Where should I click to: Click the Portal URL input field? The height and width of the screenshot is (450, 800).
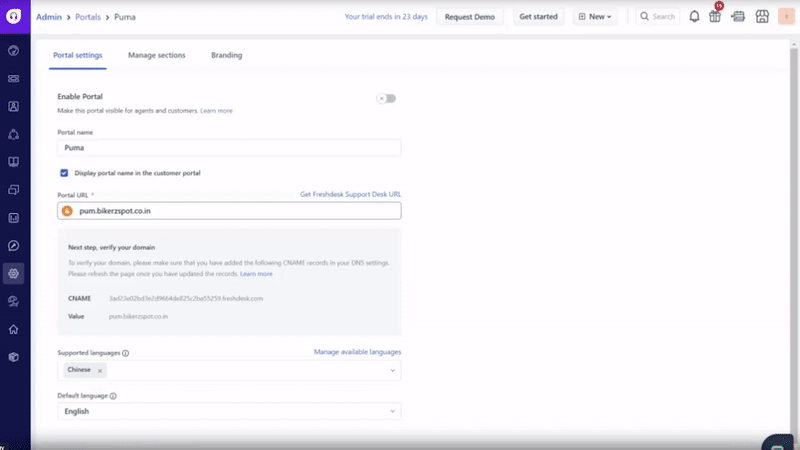click(229, 211)
